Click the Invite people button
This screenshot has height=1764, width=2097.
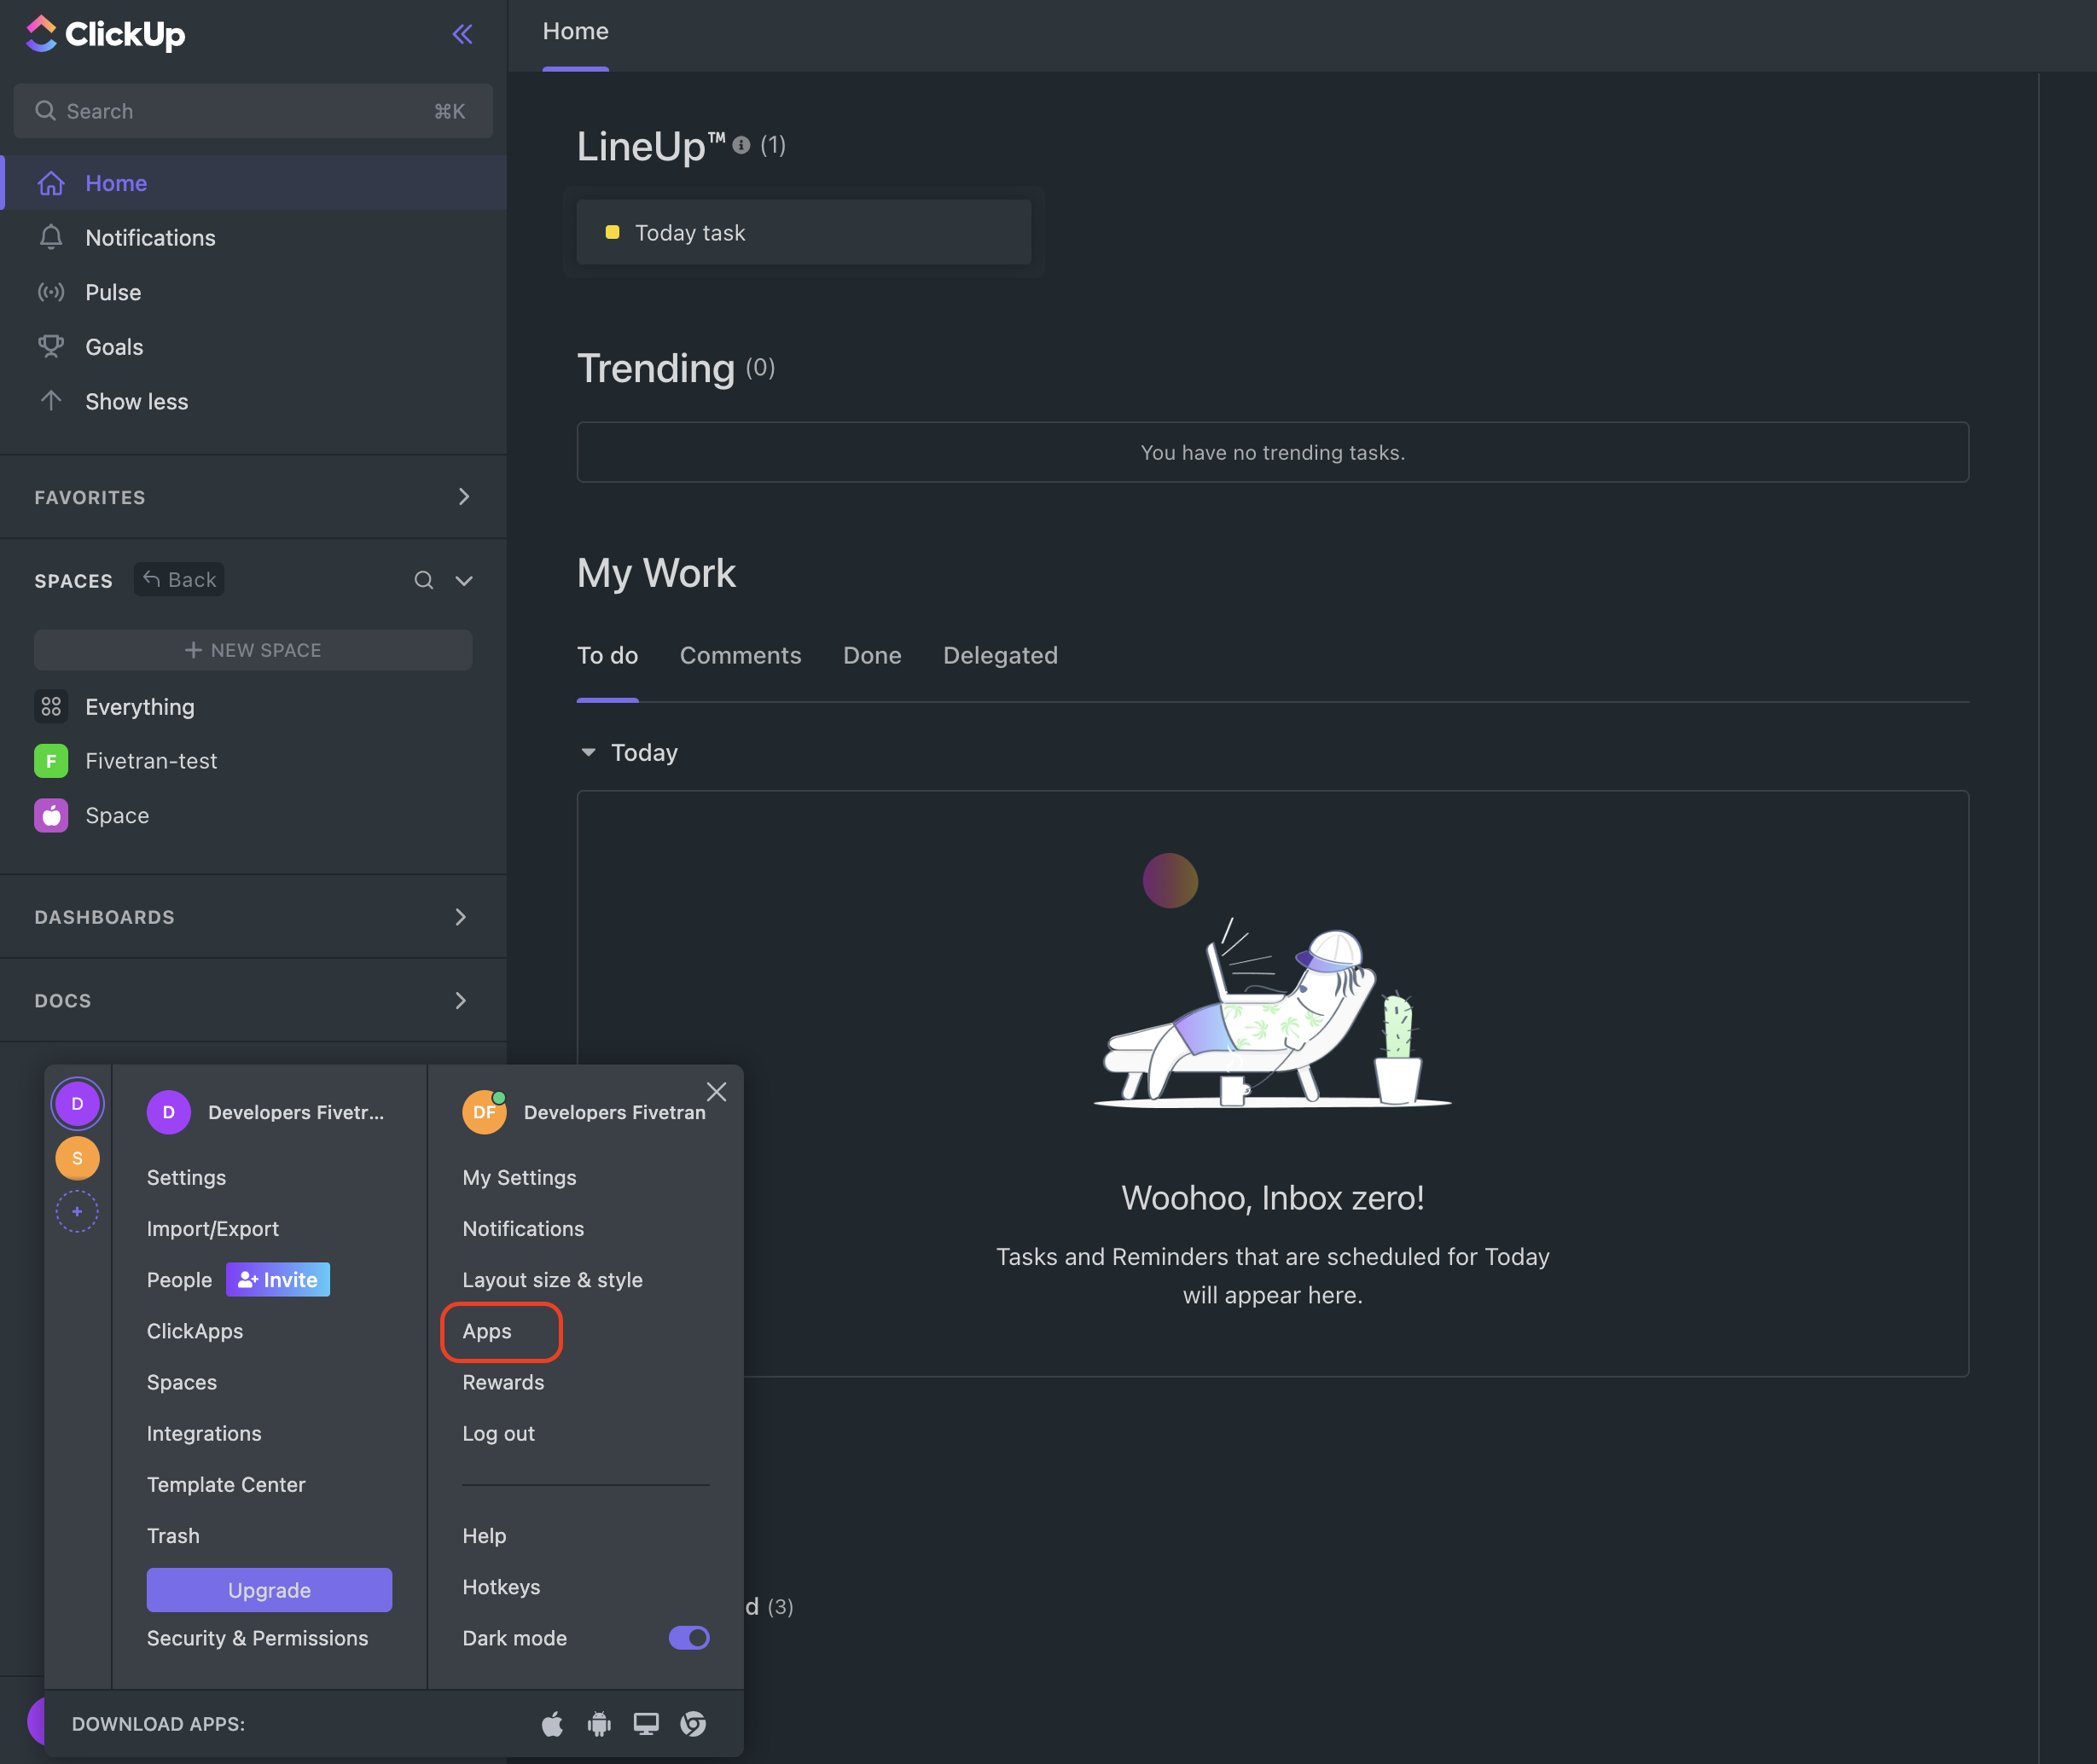(x=280, y=1279)
